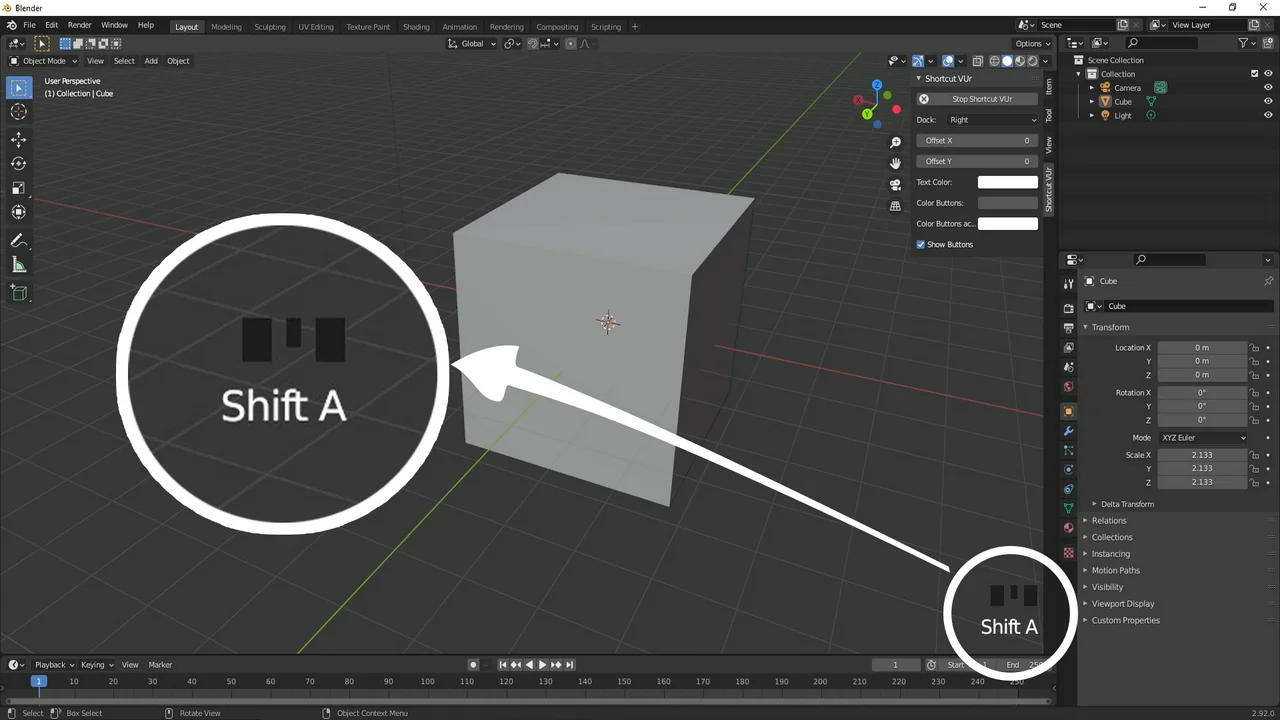Activate the Annotate pencil tool

pos(18,241)
